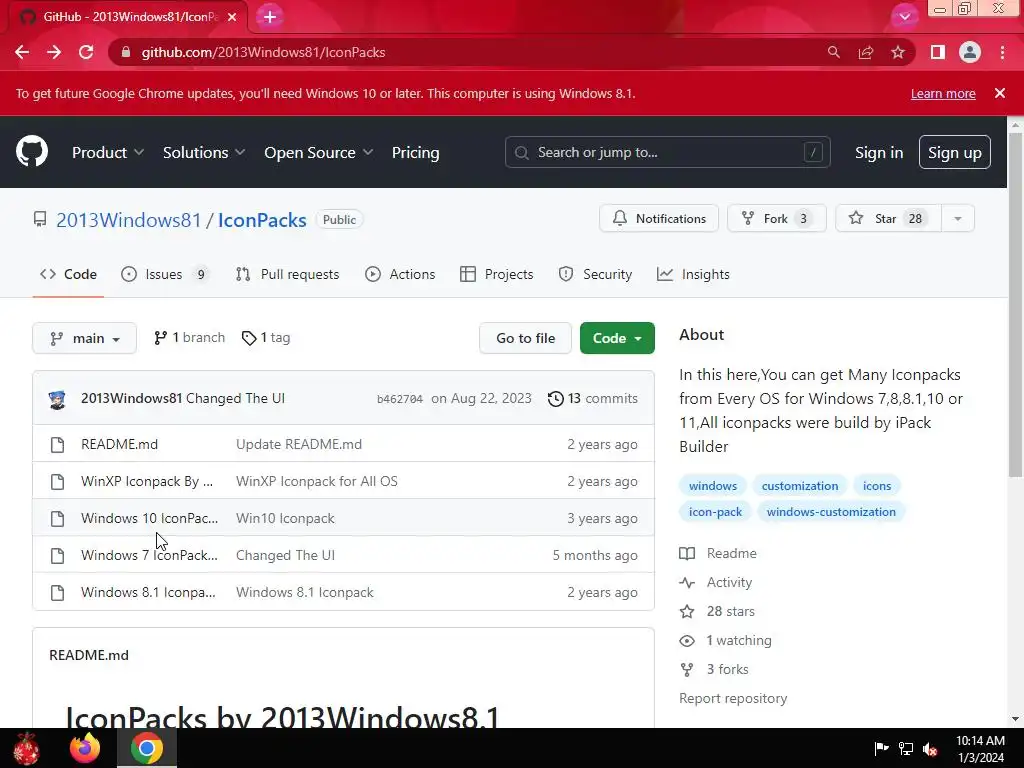Screen dimensions: 1024x768
Task: Click the Chrome icon in the taskbar
Action: [147, 748]
